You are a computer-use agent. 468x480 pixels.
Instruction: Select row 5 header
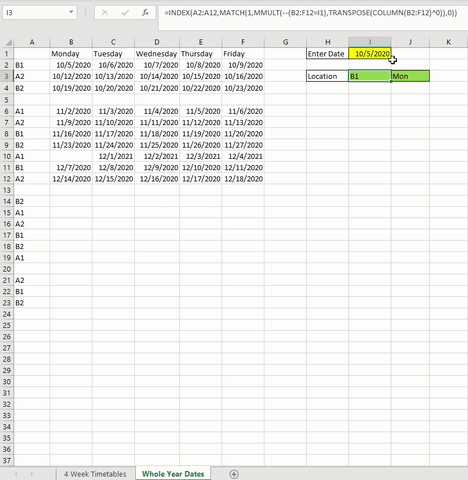[x=7, y=100]
